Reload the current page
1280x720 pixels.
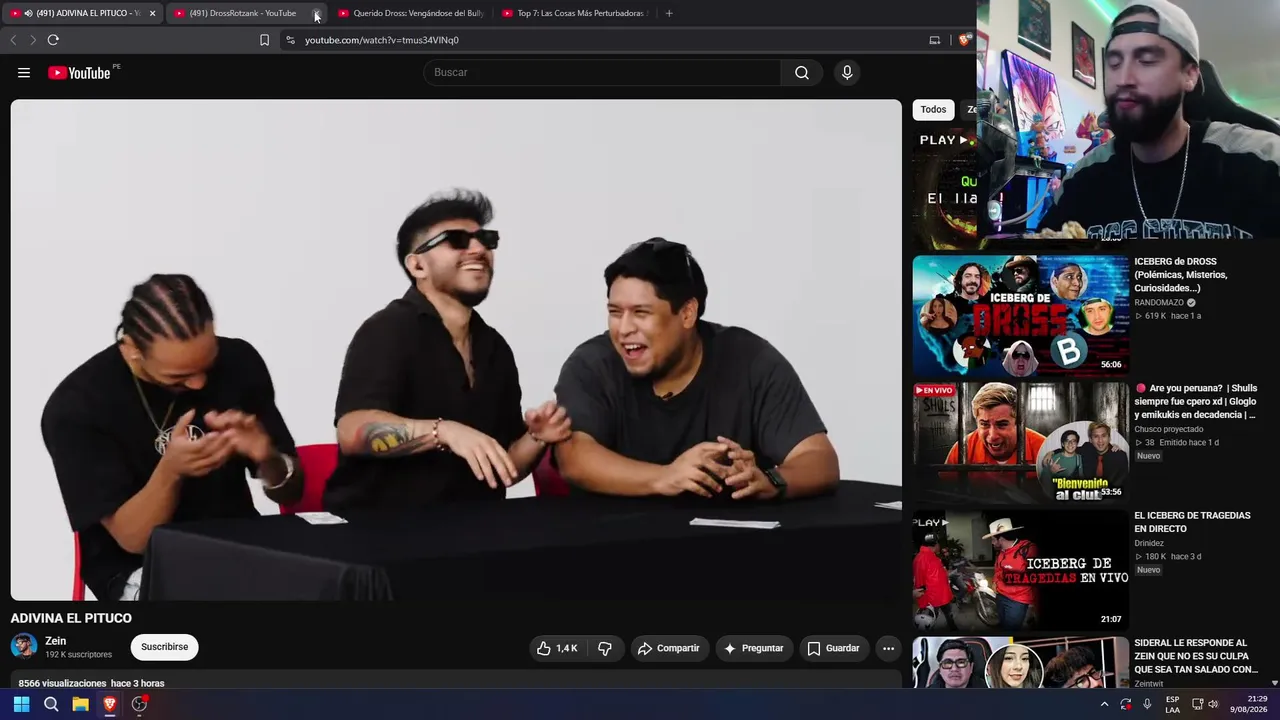point(53,40)
